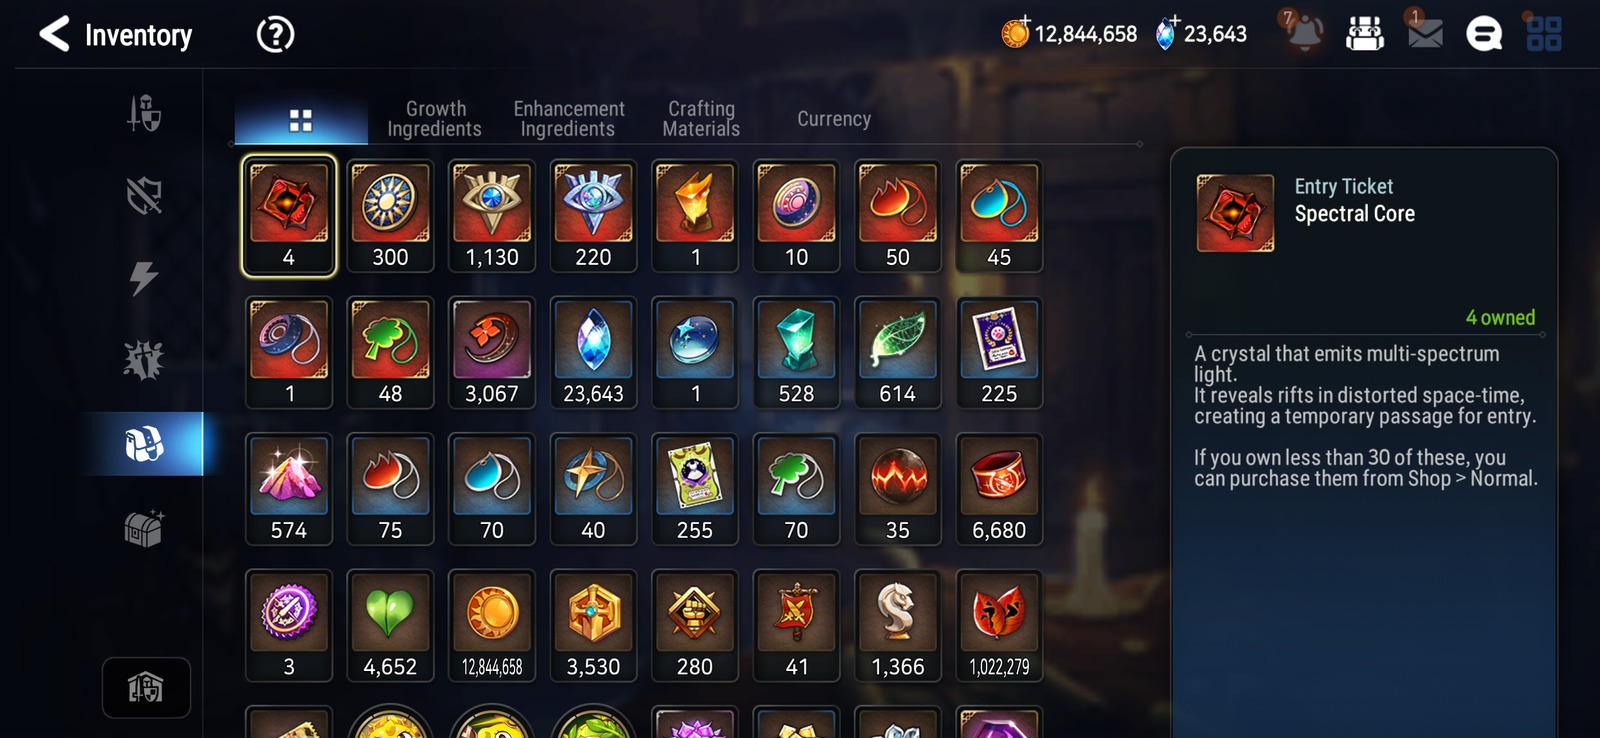The width and height of the screenshot is (1600, 738).
Task: Open the mail envelope icon
Action: click(x=1425, y=34)
